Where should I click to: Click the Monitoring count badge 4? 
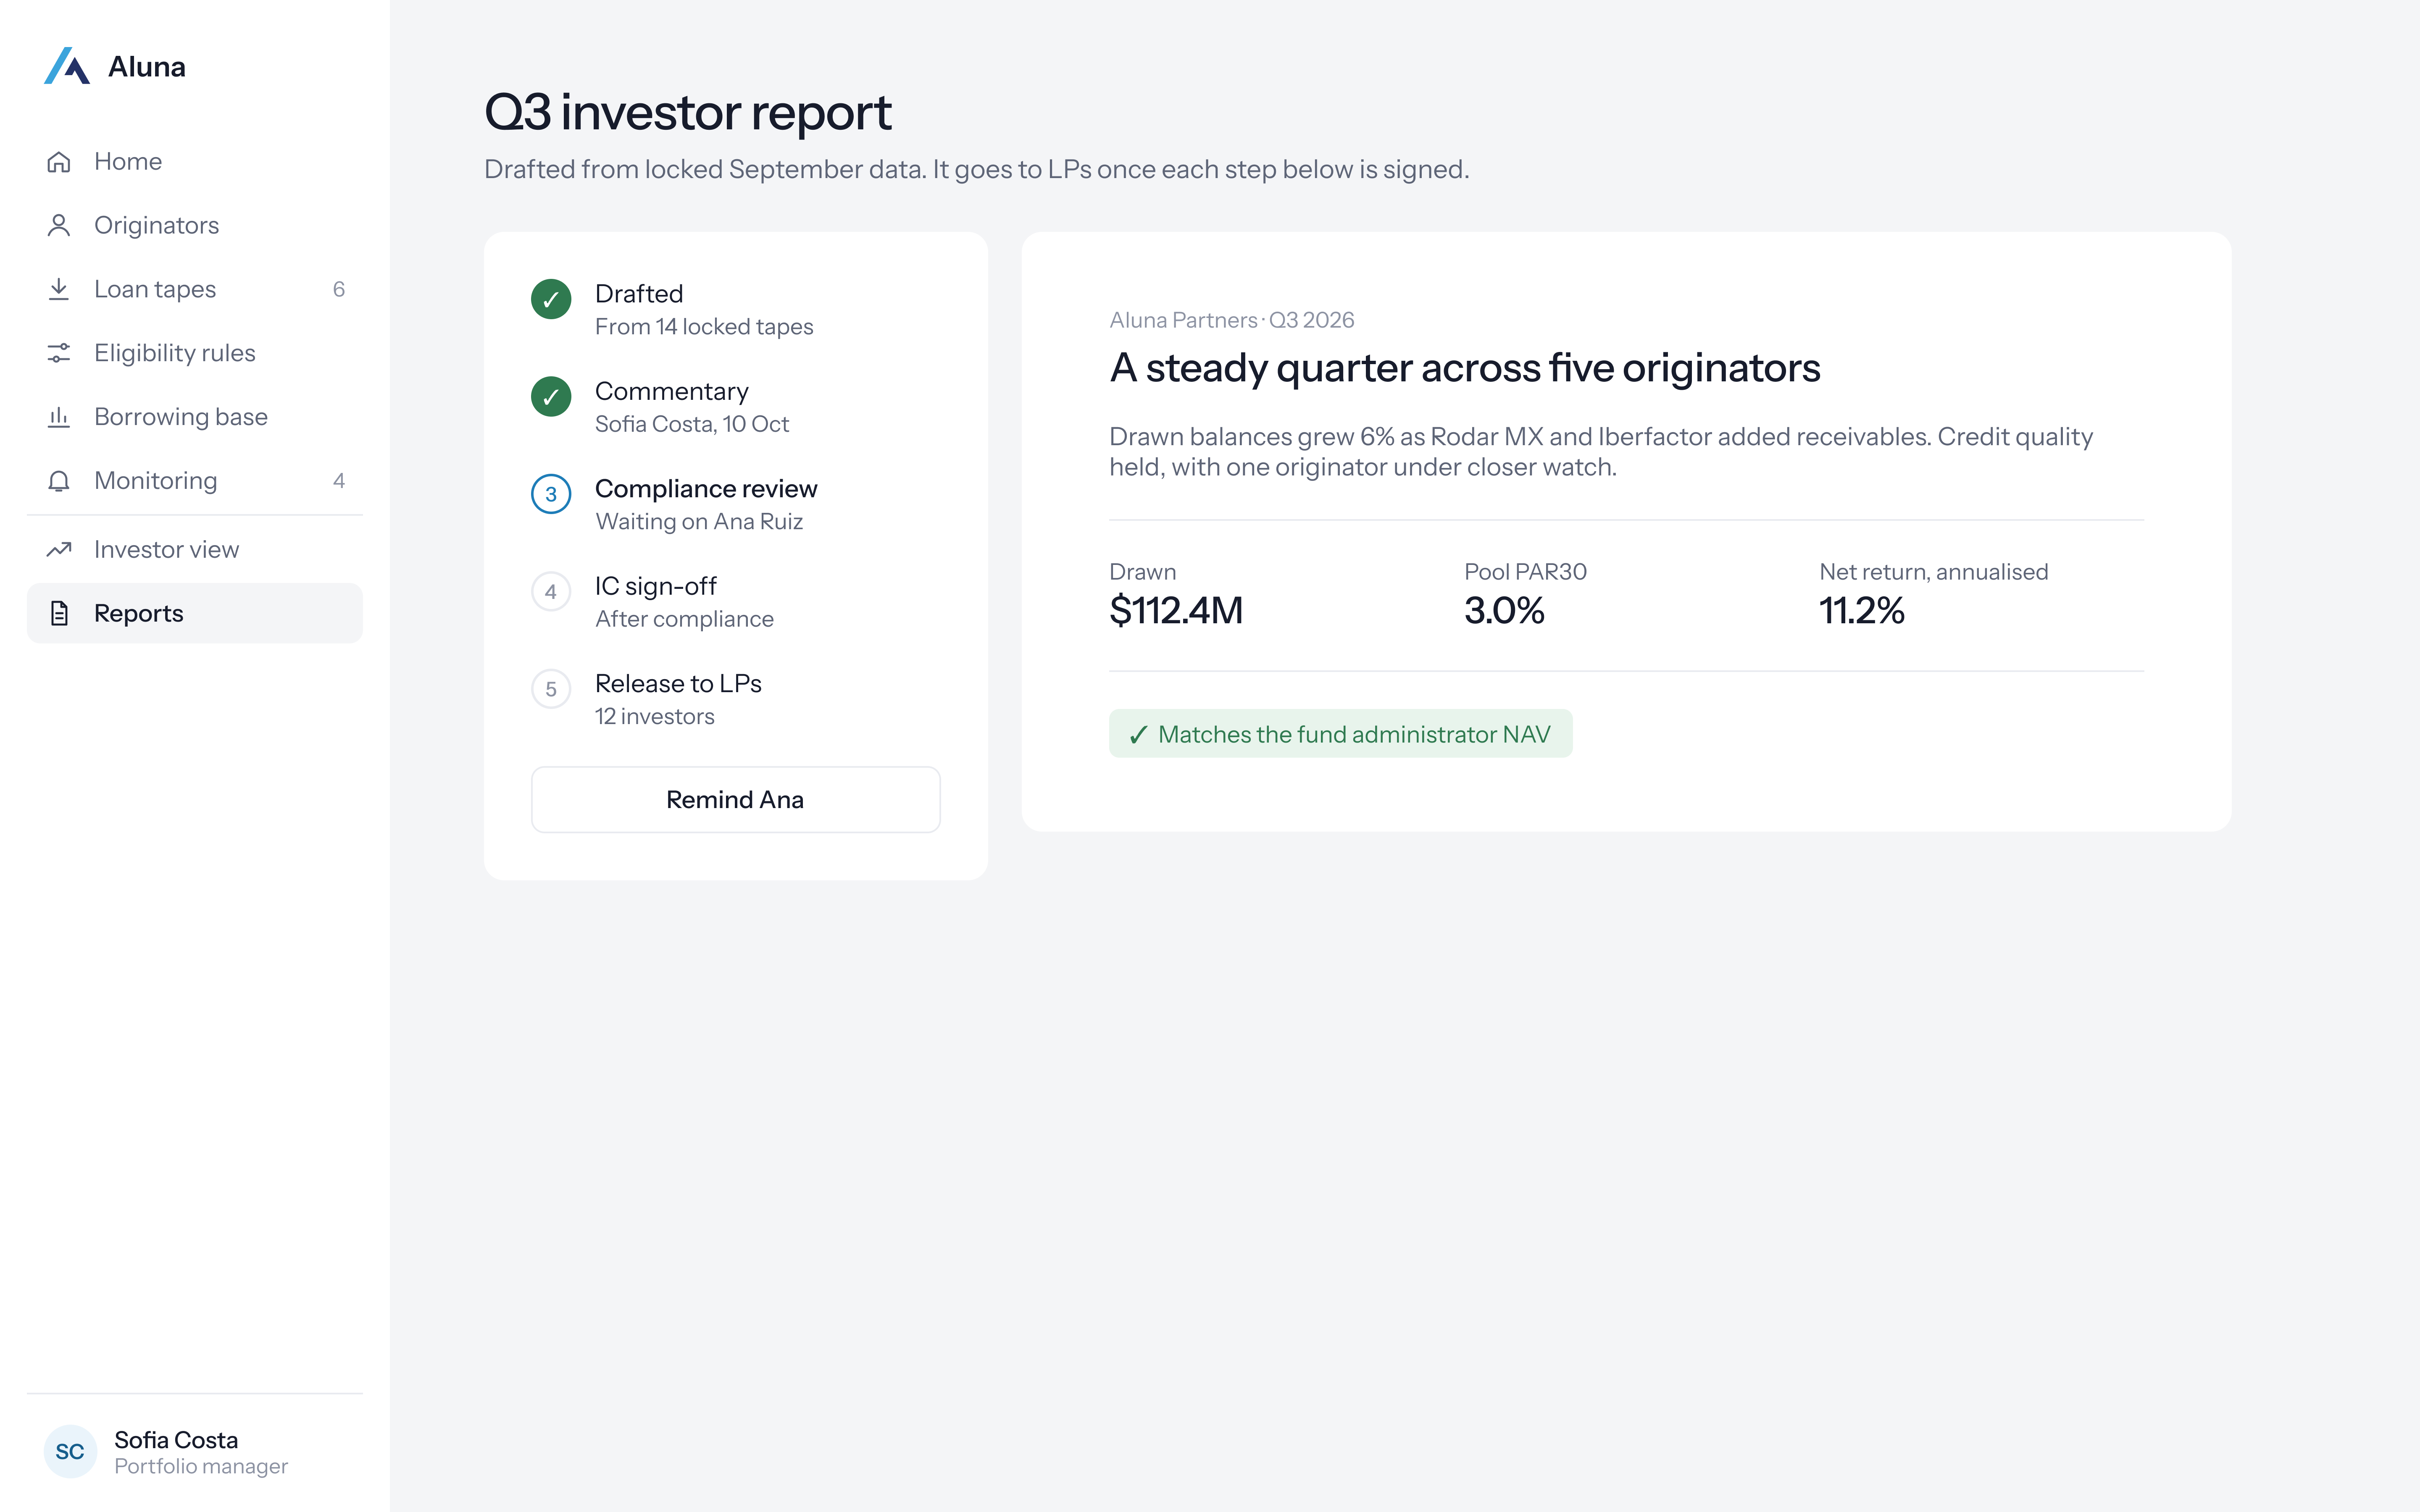(339, 481)
